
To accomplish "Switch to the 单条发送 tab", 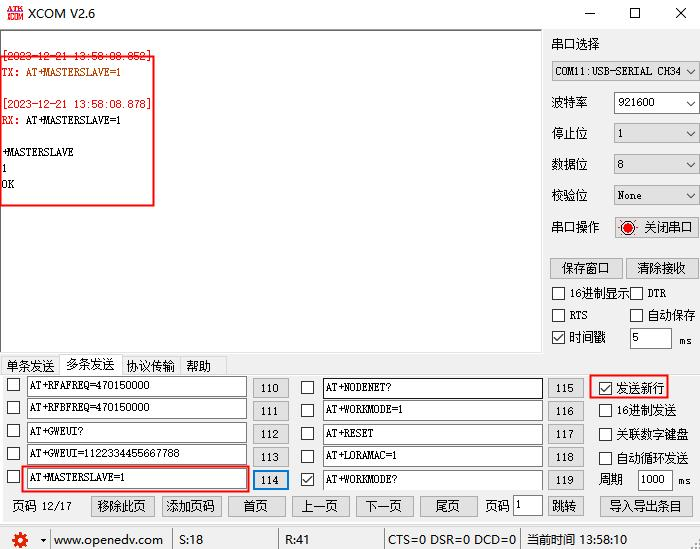I will (30, 366).
